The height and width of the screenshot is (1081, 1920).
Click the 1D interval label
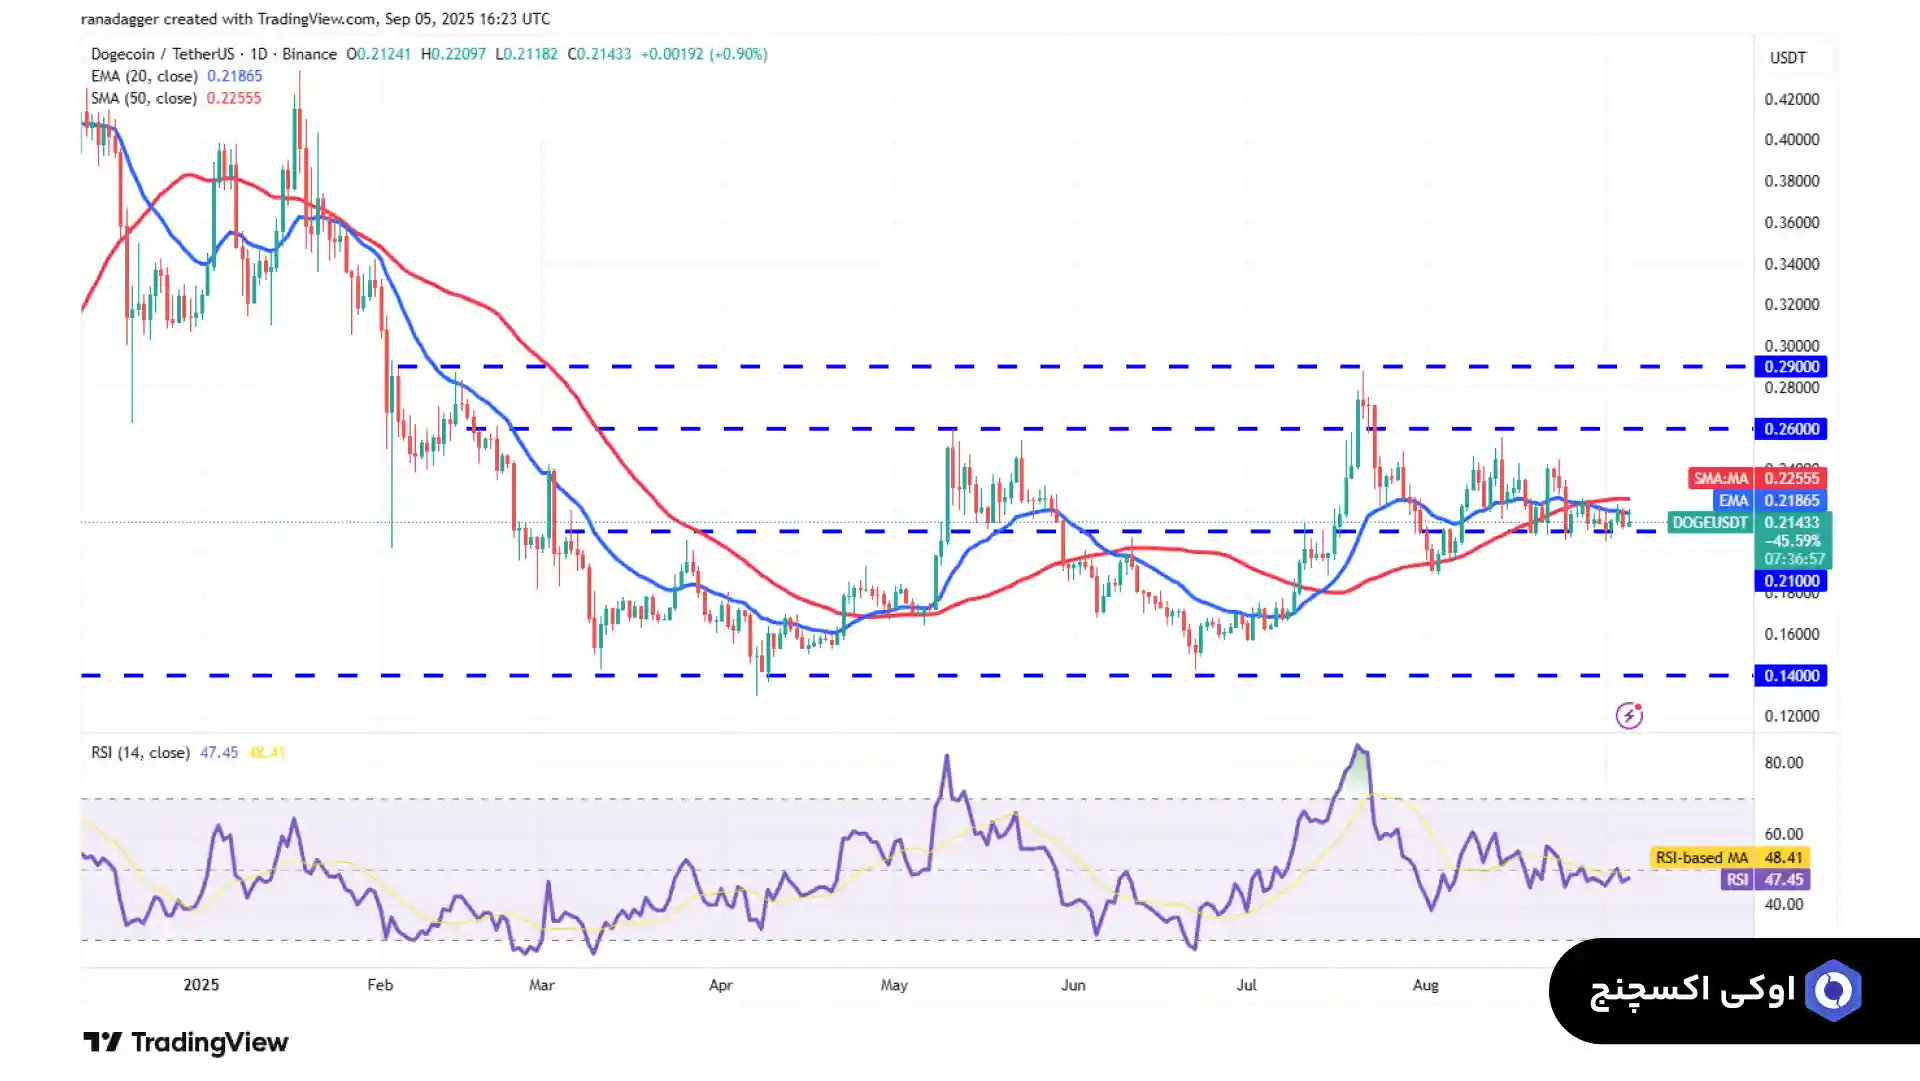pyautogui.click(x=259, y=54)
